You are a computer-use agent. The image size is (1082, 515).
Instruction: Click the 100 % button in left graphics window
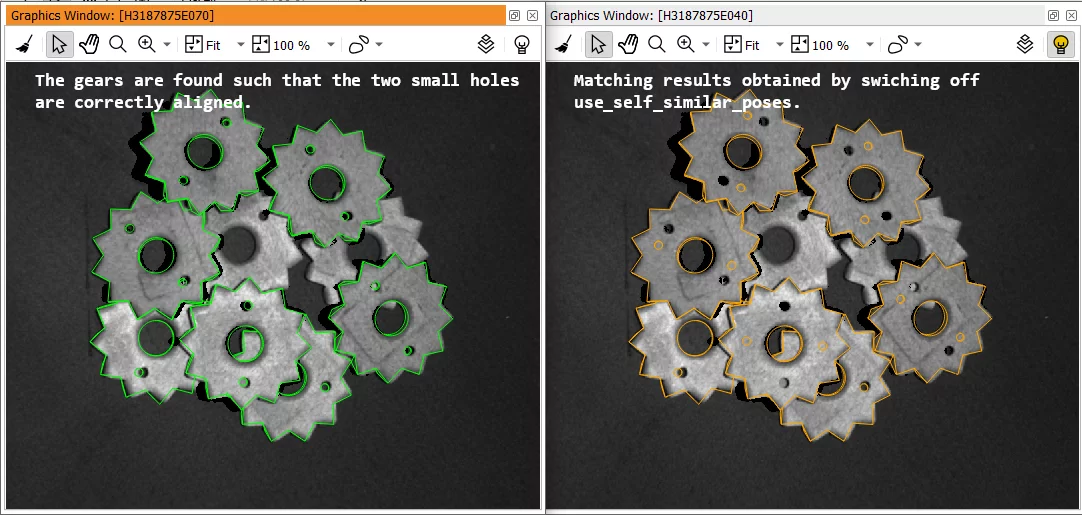281,45
